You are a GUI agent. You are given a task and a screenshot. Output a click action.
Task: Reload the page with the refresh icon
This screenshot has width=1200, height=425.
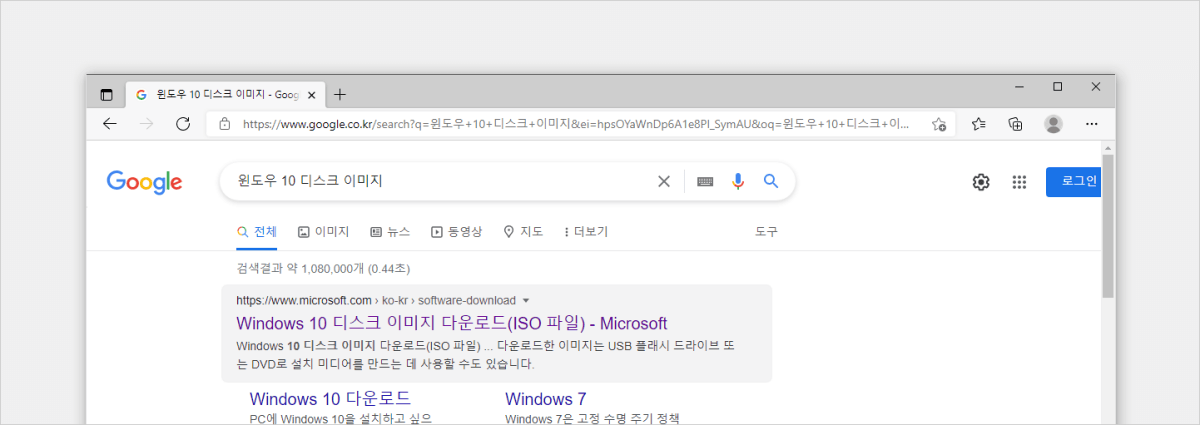(183, 124)
